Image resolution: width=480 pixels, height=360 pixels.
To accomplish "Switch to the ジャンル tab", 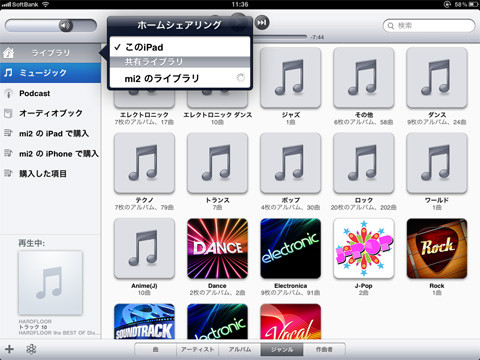I will [282, 349].
